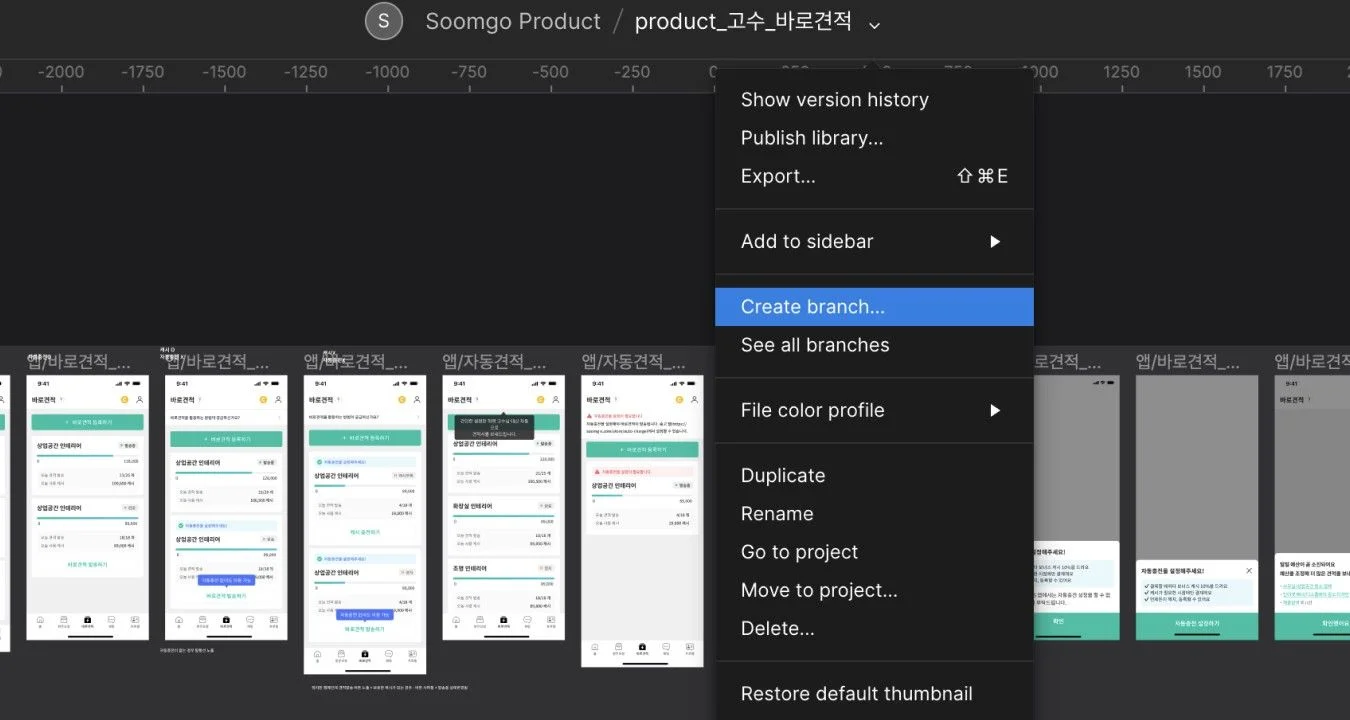
Task: Select Show version history
Action: (834, 100)
